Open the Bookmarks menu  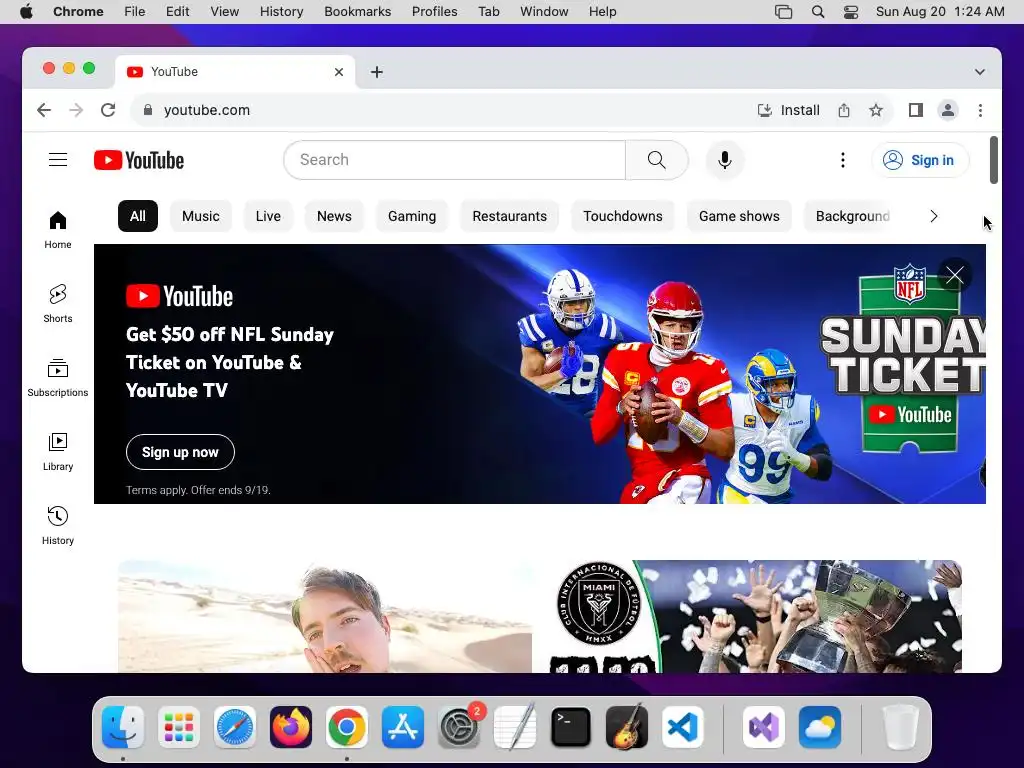358,12
